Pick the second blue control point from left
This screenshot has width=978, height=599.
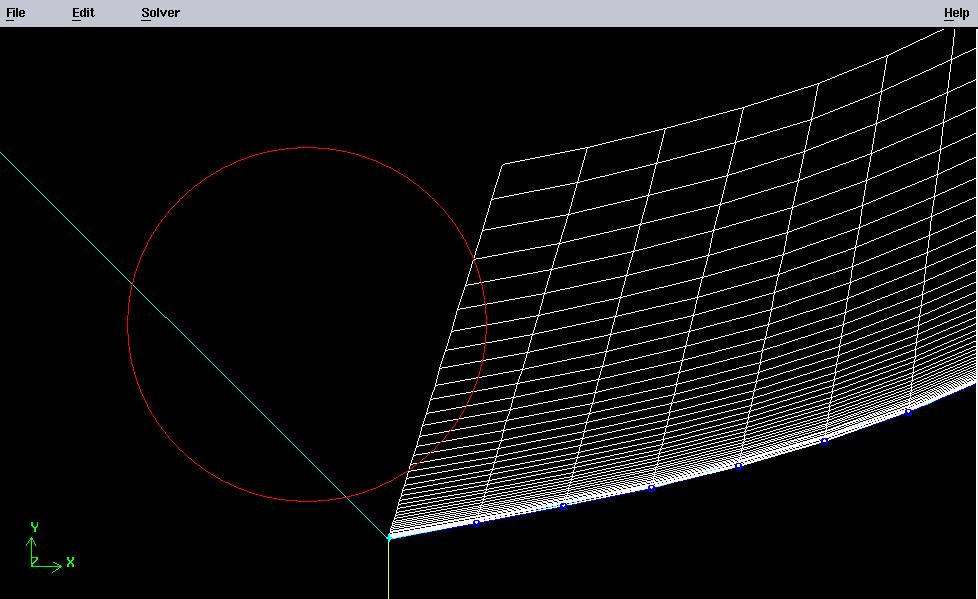point(563,506)
